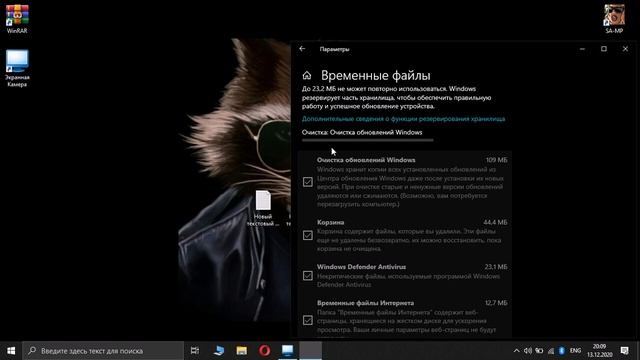
Task: Uncheck the Корзина checkbox
Action: pos(308,235)
